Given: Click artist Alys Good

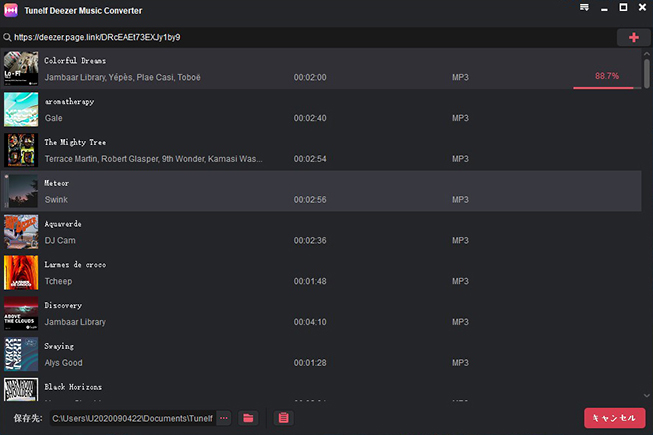Looking at the screenshot, I should pyautogui.click(x=63, y=363).
